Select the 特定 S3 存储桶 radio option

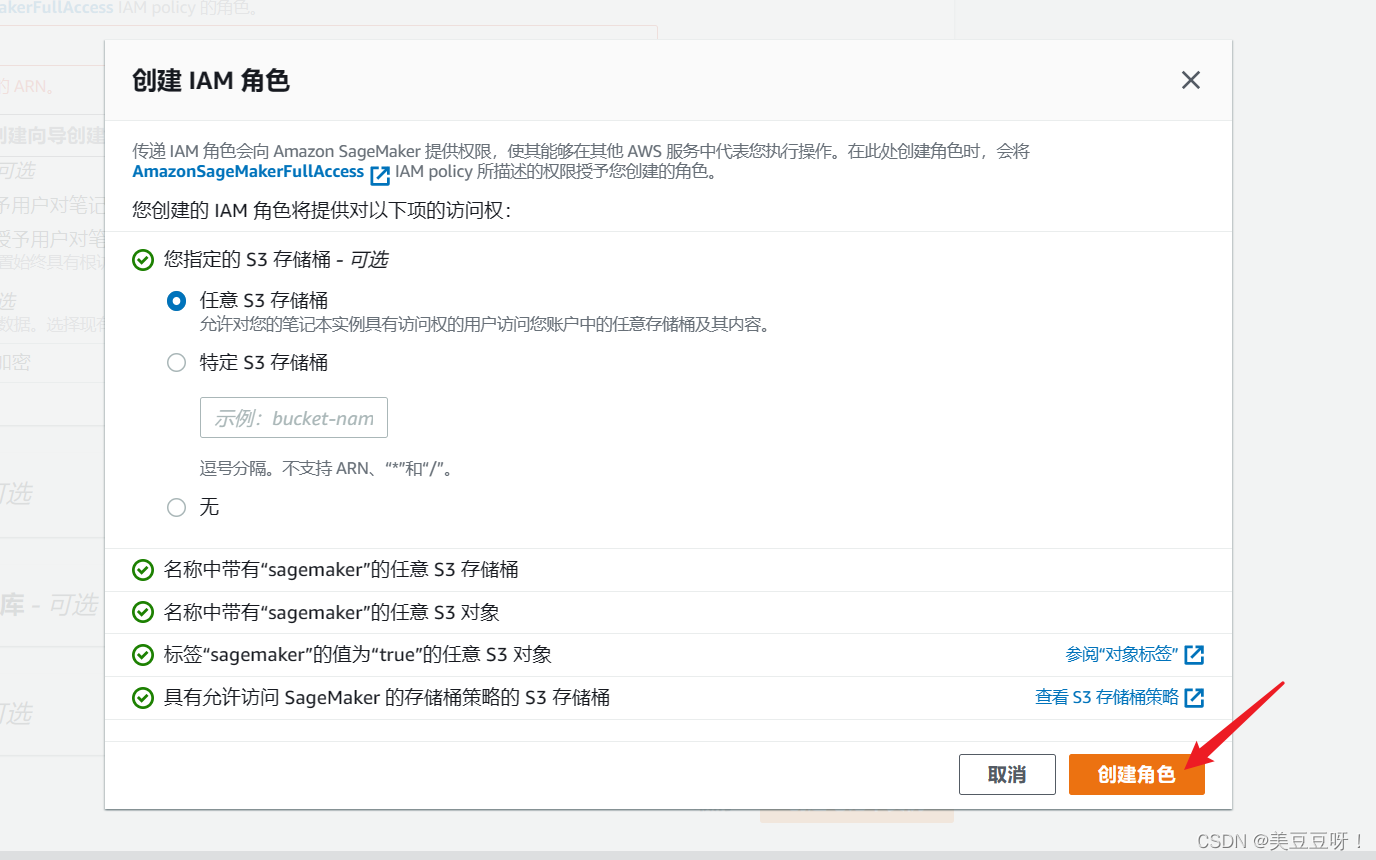point(177,362)
